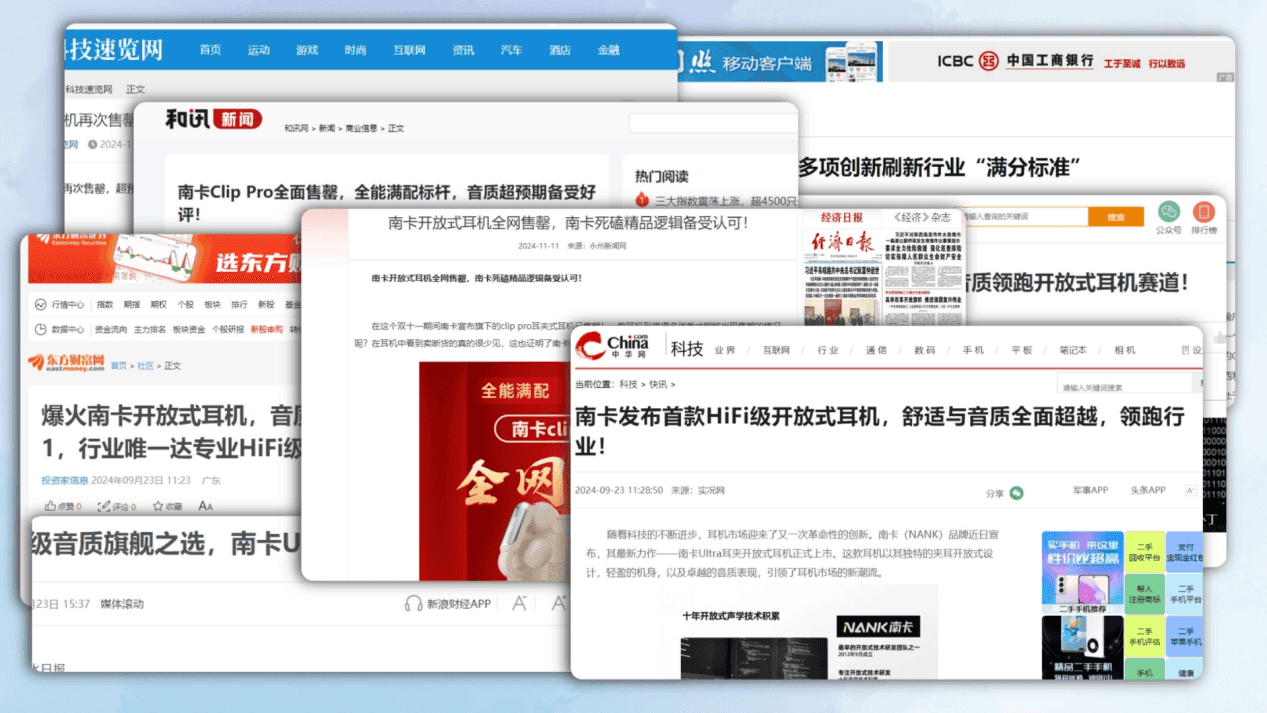Select 酒店 in 科技速览网 navigation bar
The width and height of the screenshot is (1267, 713).
tap(560, 50)
